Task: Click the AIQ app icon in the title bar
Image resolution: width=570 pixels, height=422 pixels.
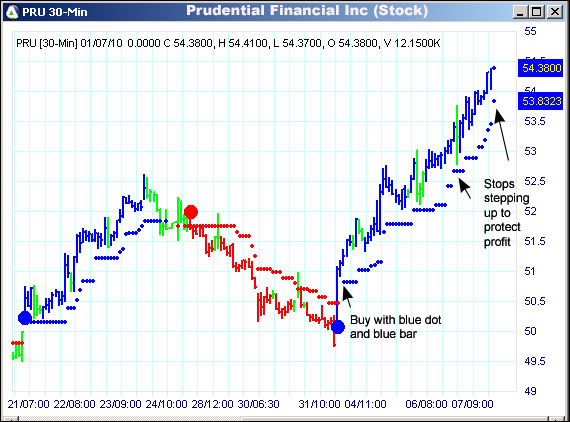Action: [x=12, y=12]
